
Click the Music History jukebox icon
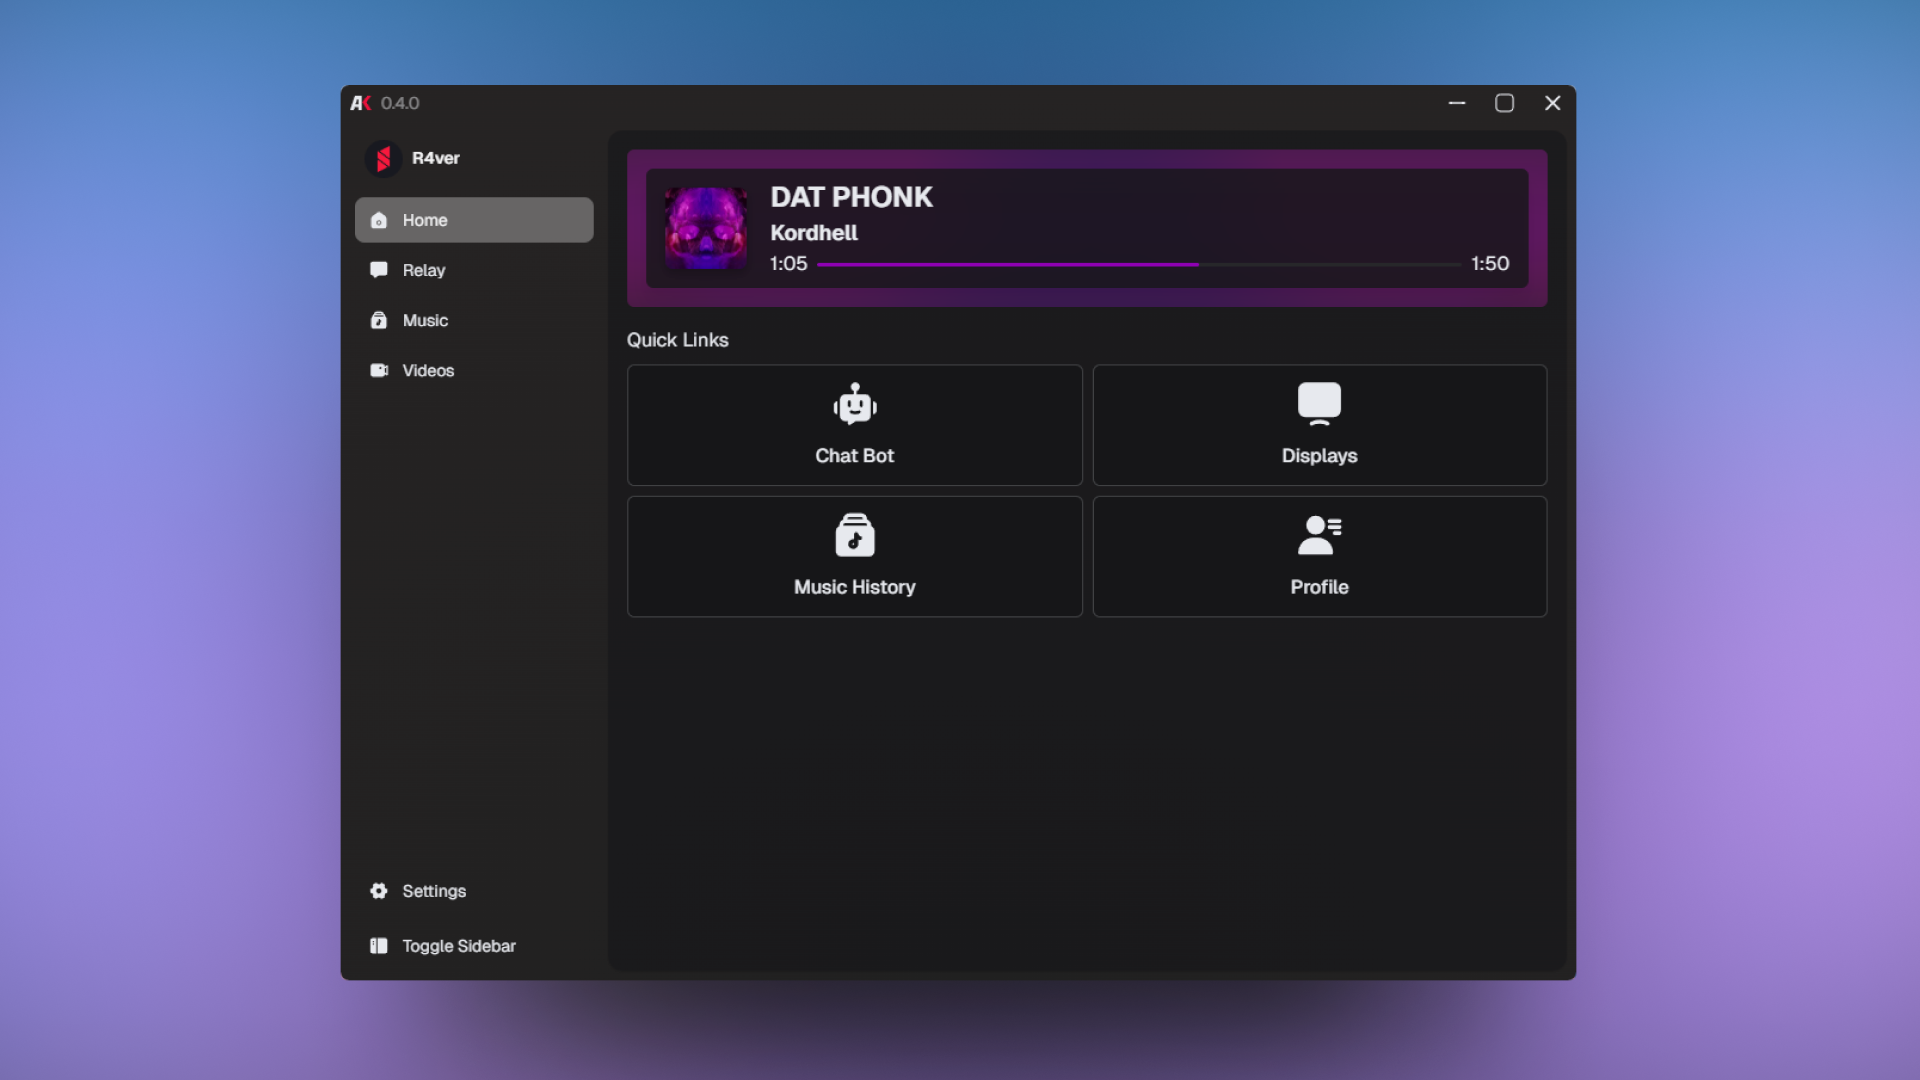click(x=854, y=535)
